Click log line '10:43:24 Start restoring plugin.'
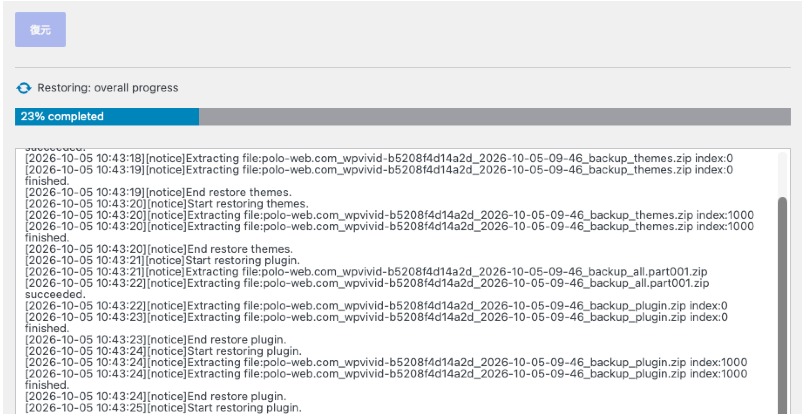The width and height of the screenshot is (802, 414). coord(164,351)
